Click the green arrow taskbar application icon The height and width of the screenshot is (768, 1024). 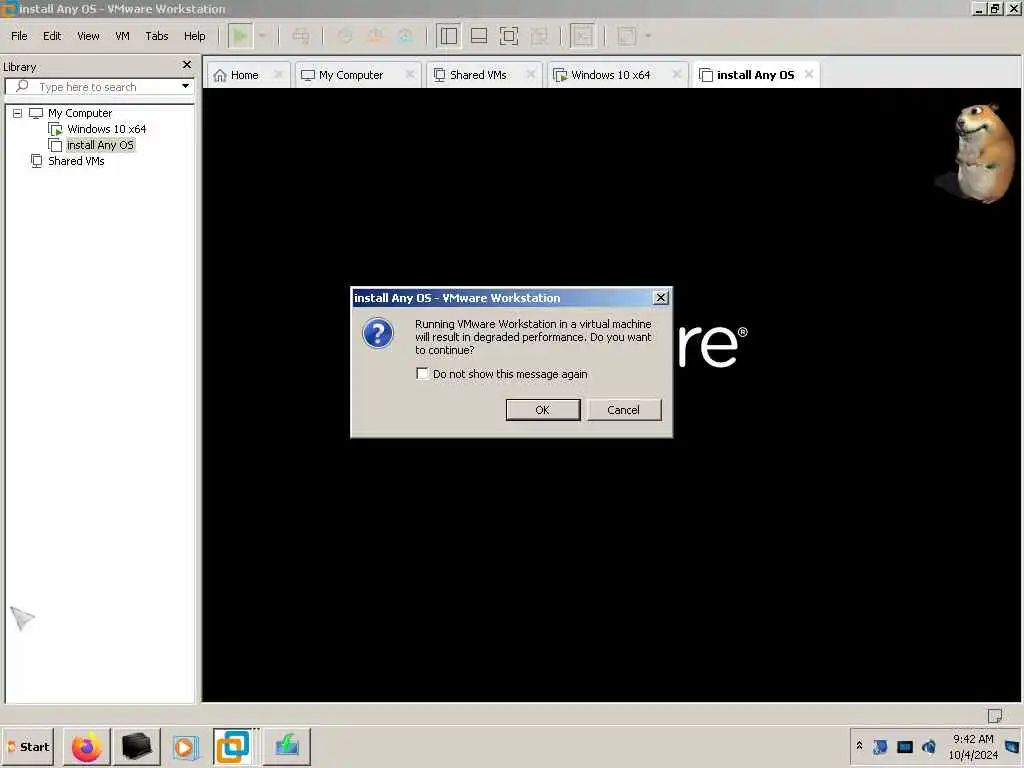click(x=287, y=746)
